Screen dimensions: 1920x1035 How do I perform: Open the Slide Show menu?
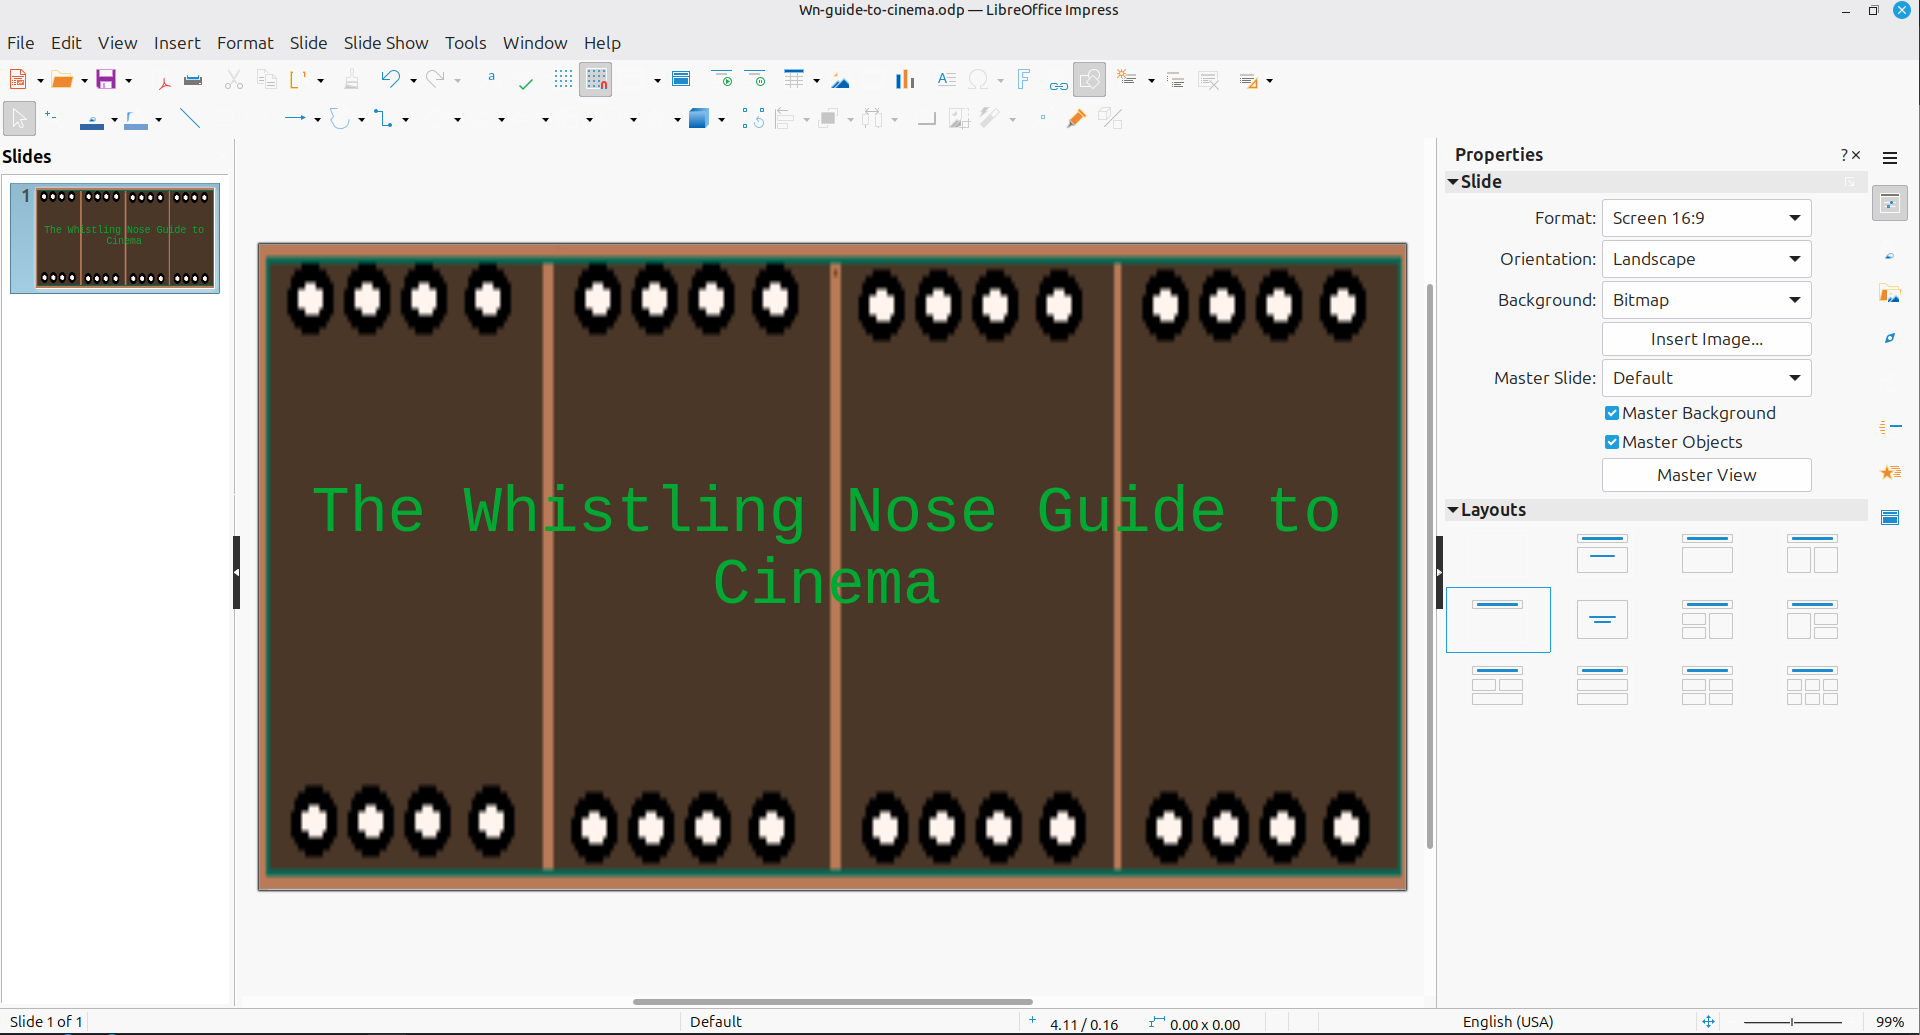click(x=386, y=43)
